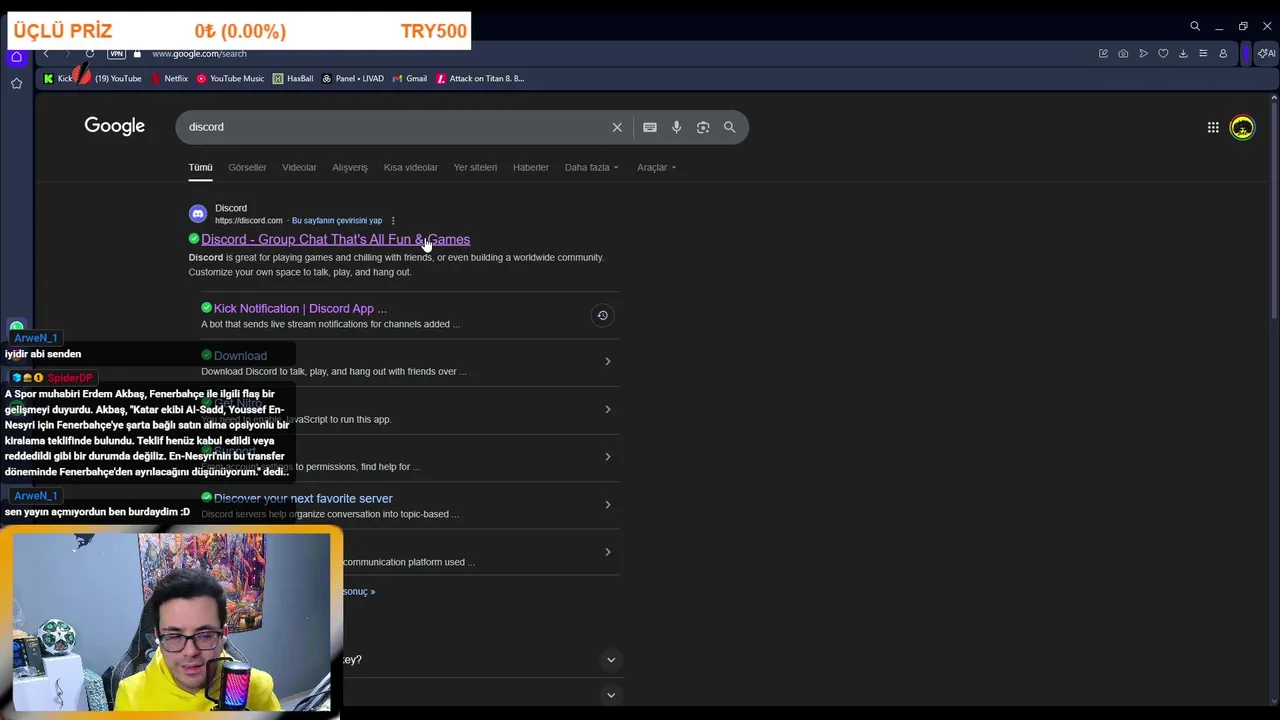Click the padlock site security icon
The image size is (1280, 720).
point(137,54)
